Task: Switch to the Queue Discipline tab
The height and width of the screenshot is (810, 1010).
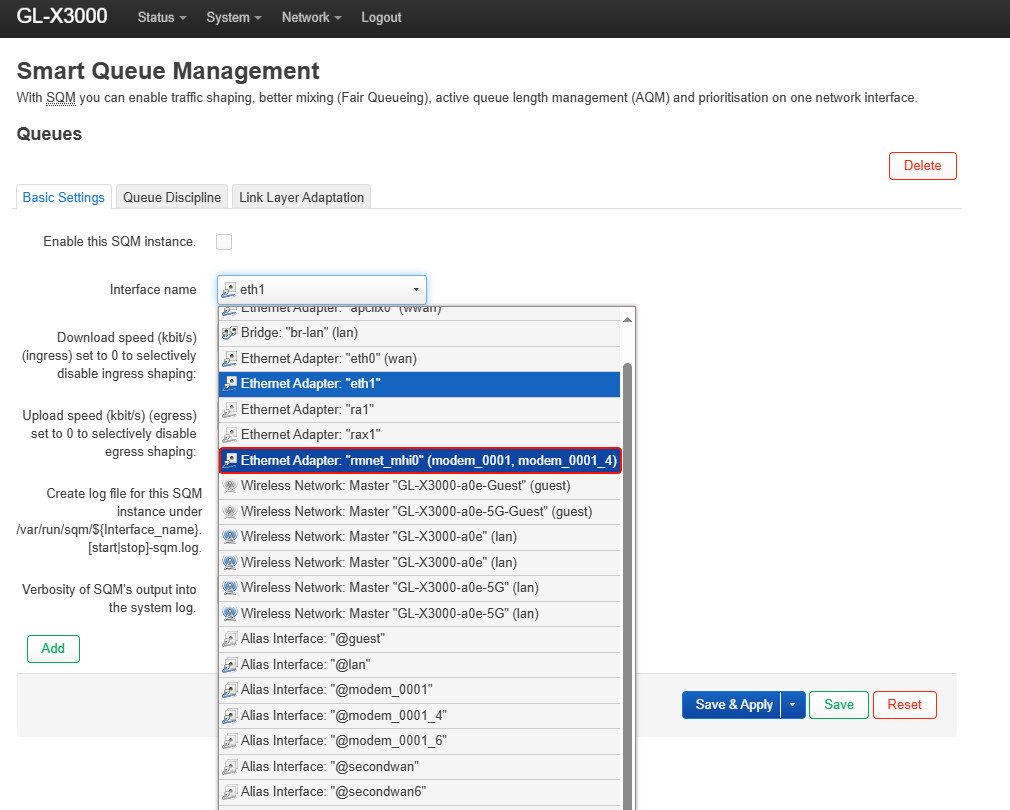Action: tap(172, 198)
